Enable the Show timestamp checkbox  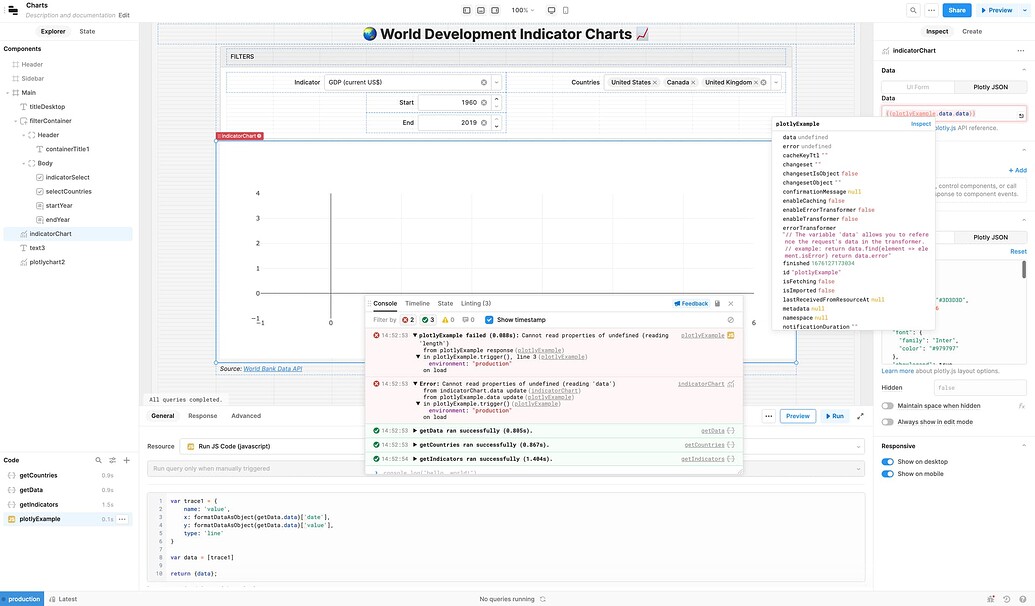(490, 319)
